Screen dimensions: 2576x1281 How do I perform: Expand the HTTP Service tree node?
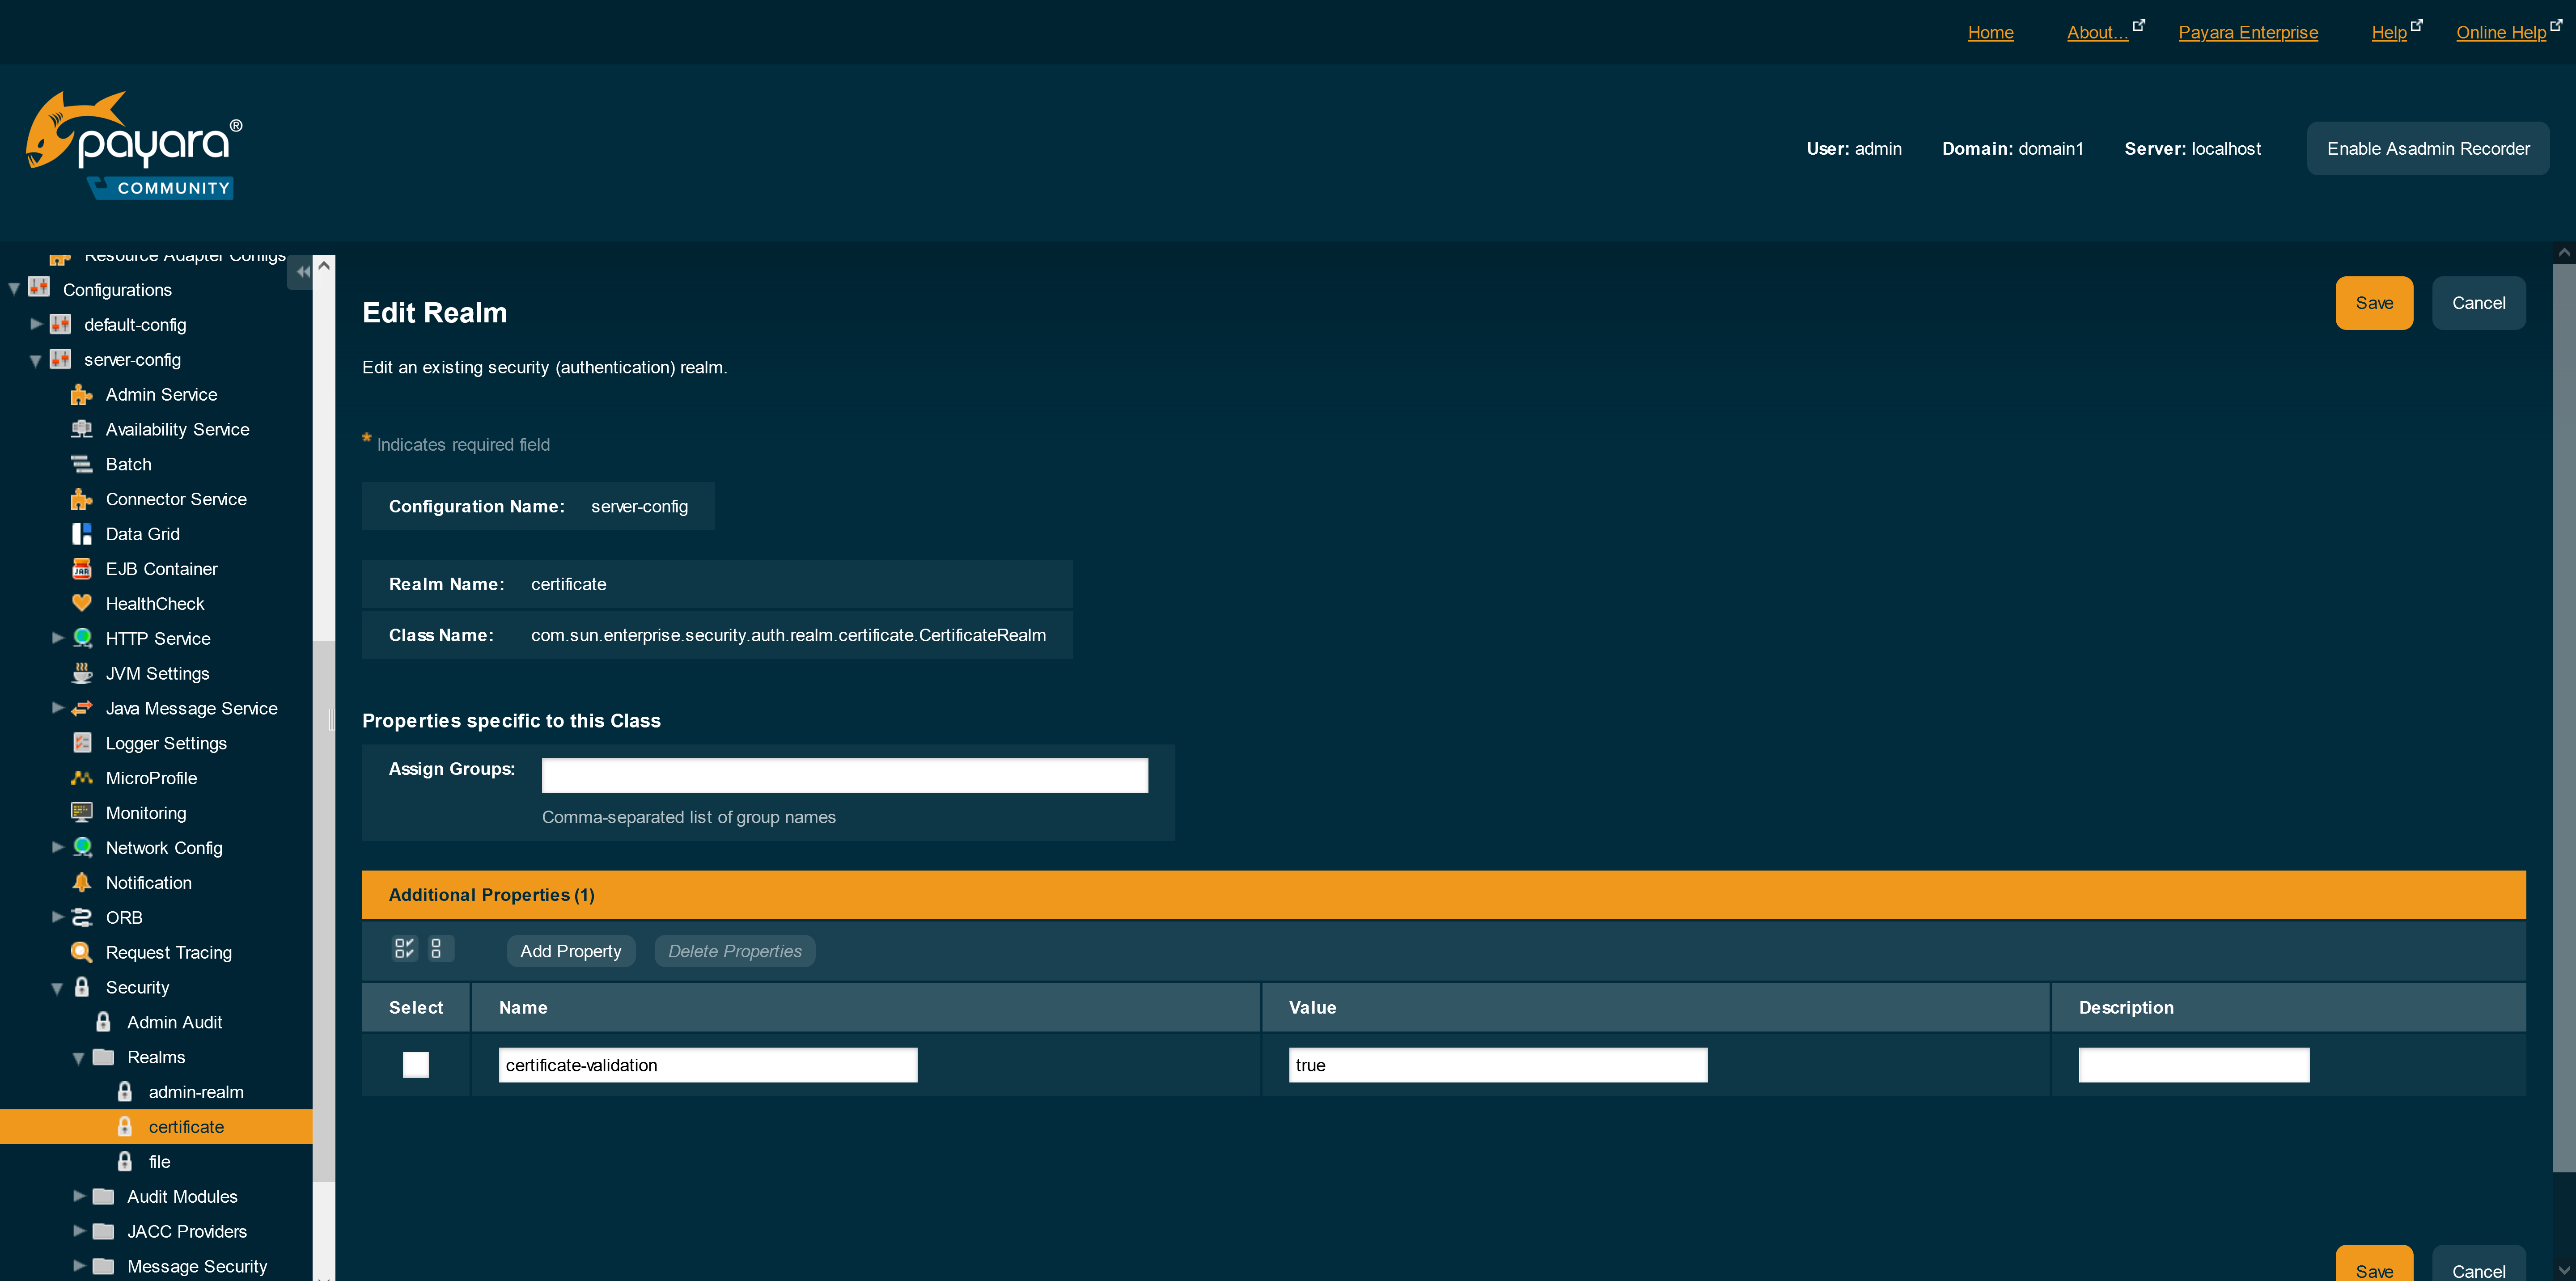pos(58,638)
